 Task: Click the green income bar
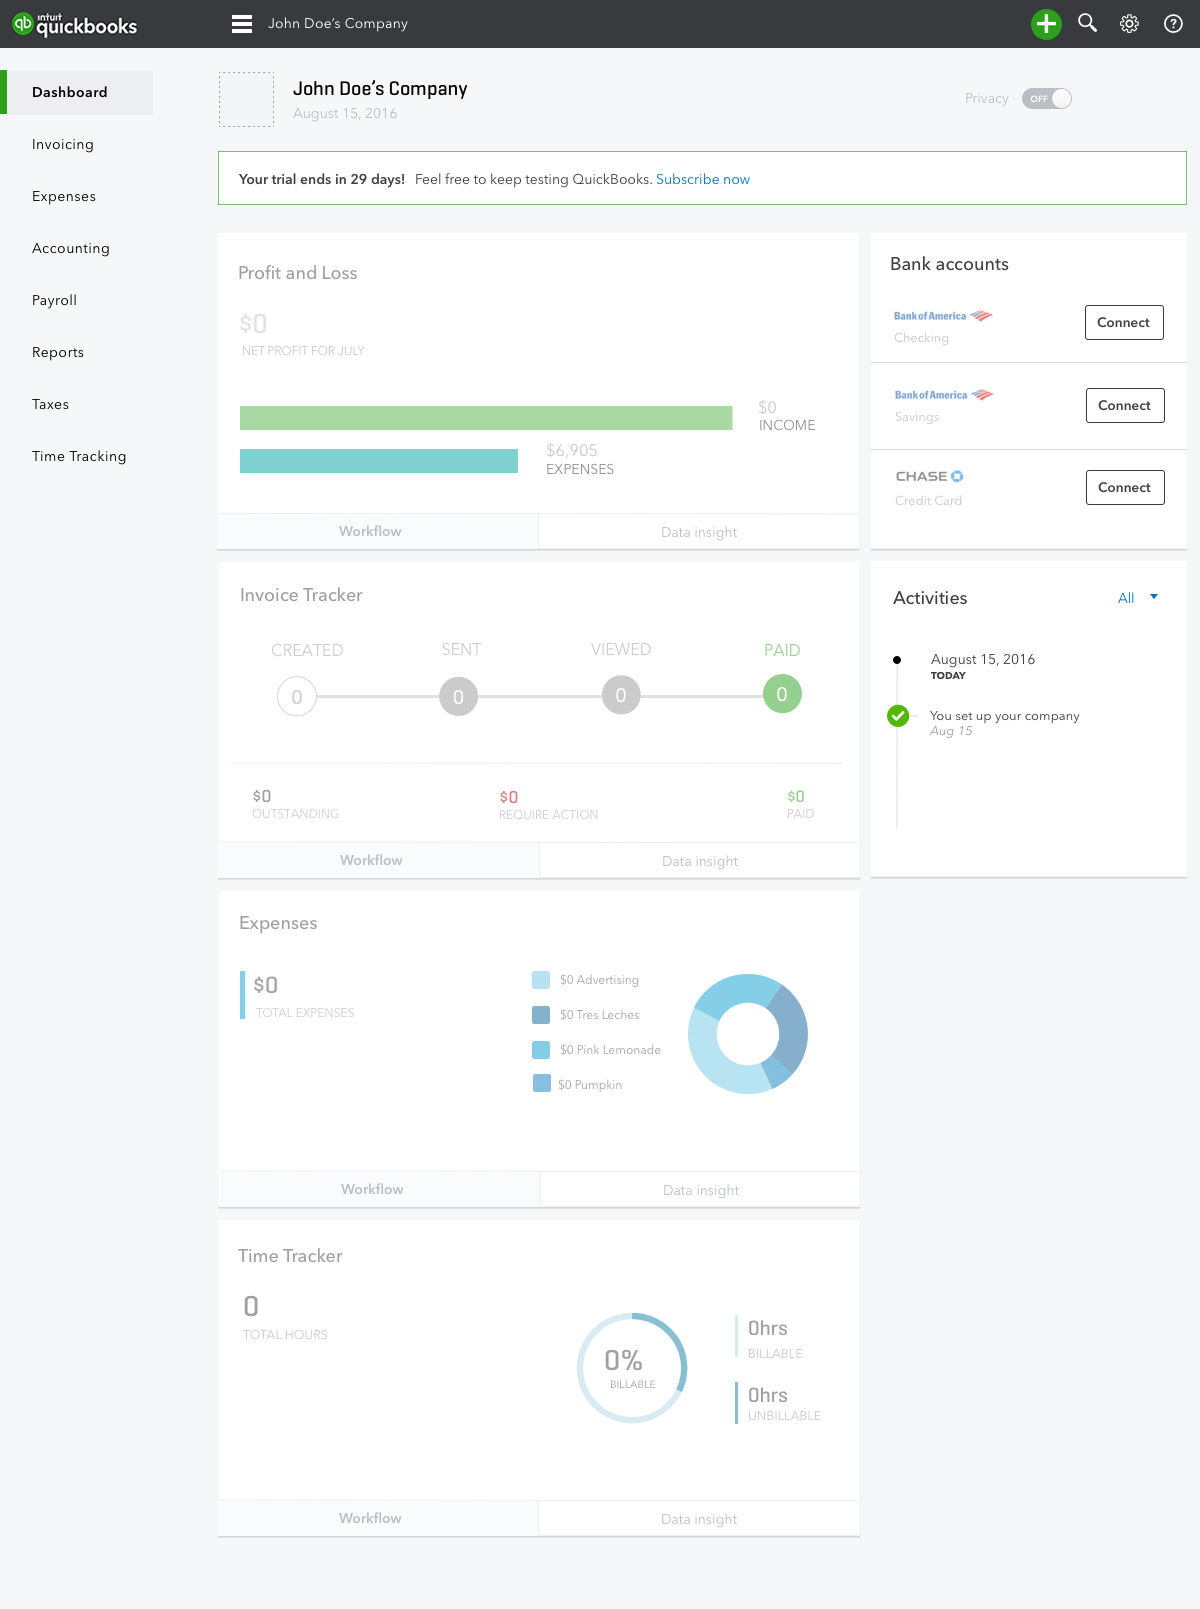click(486, 418)
